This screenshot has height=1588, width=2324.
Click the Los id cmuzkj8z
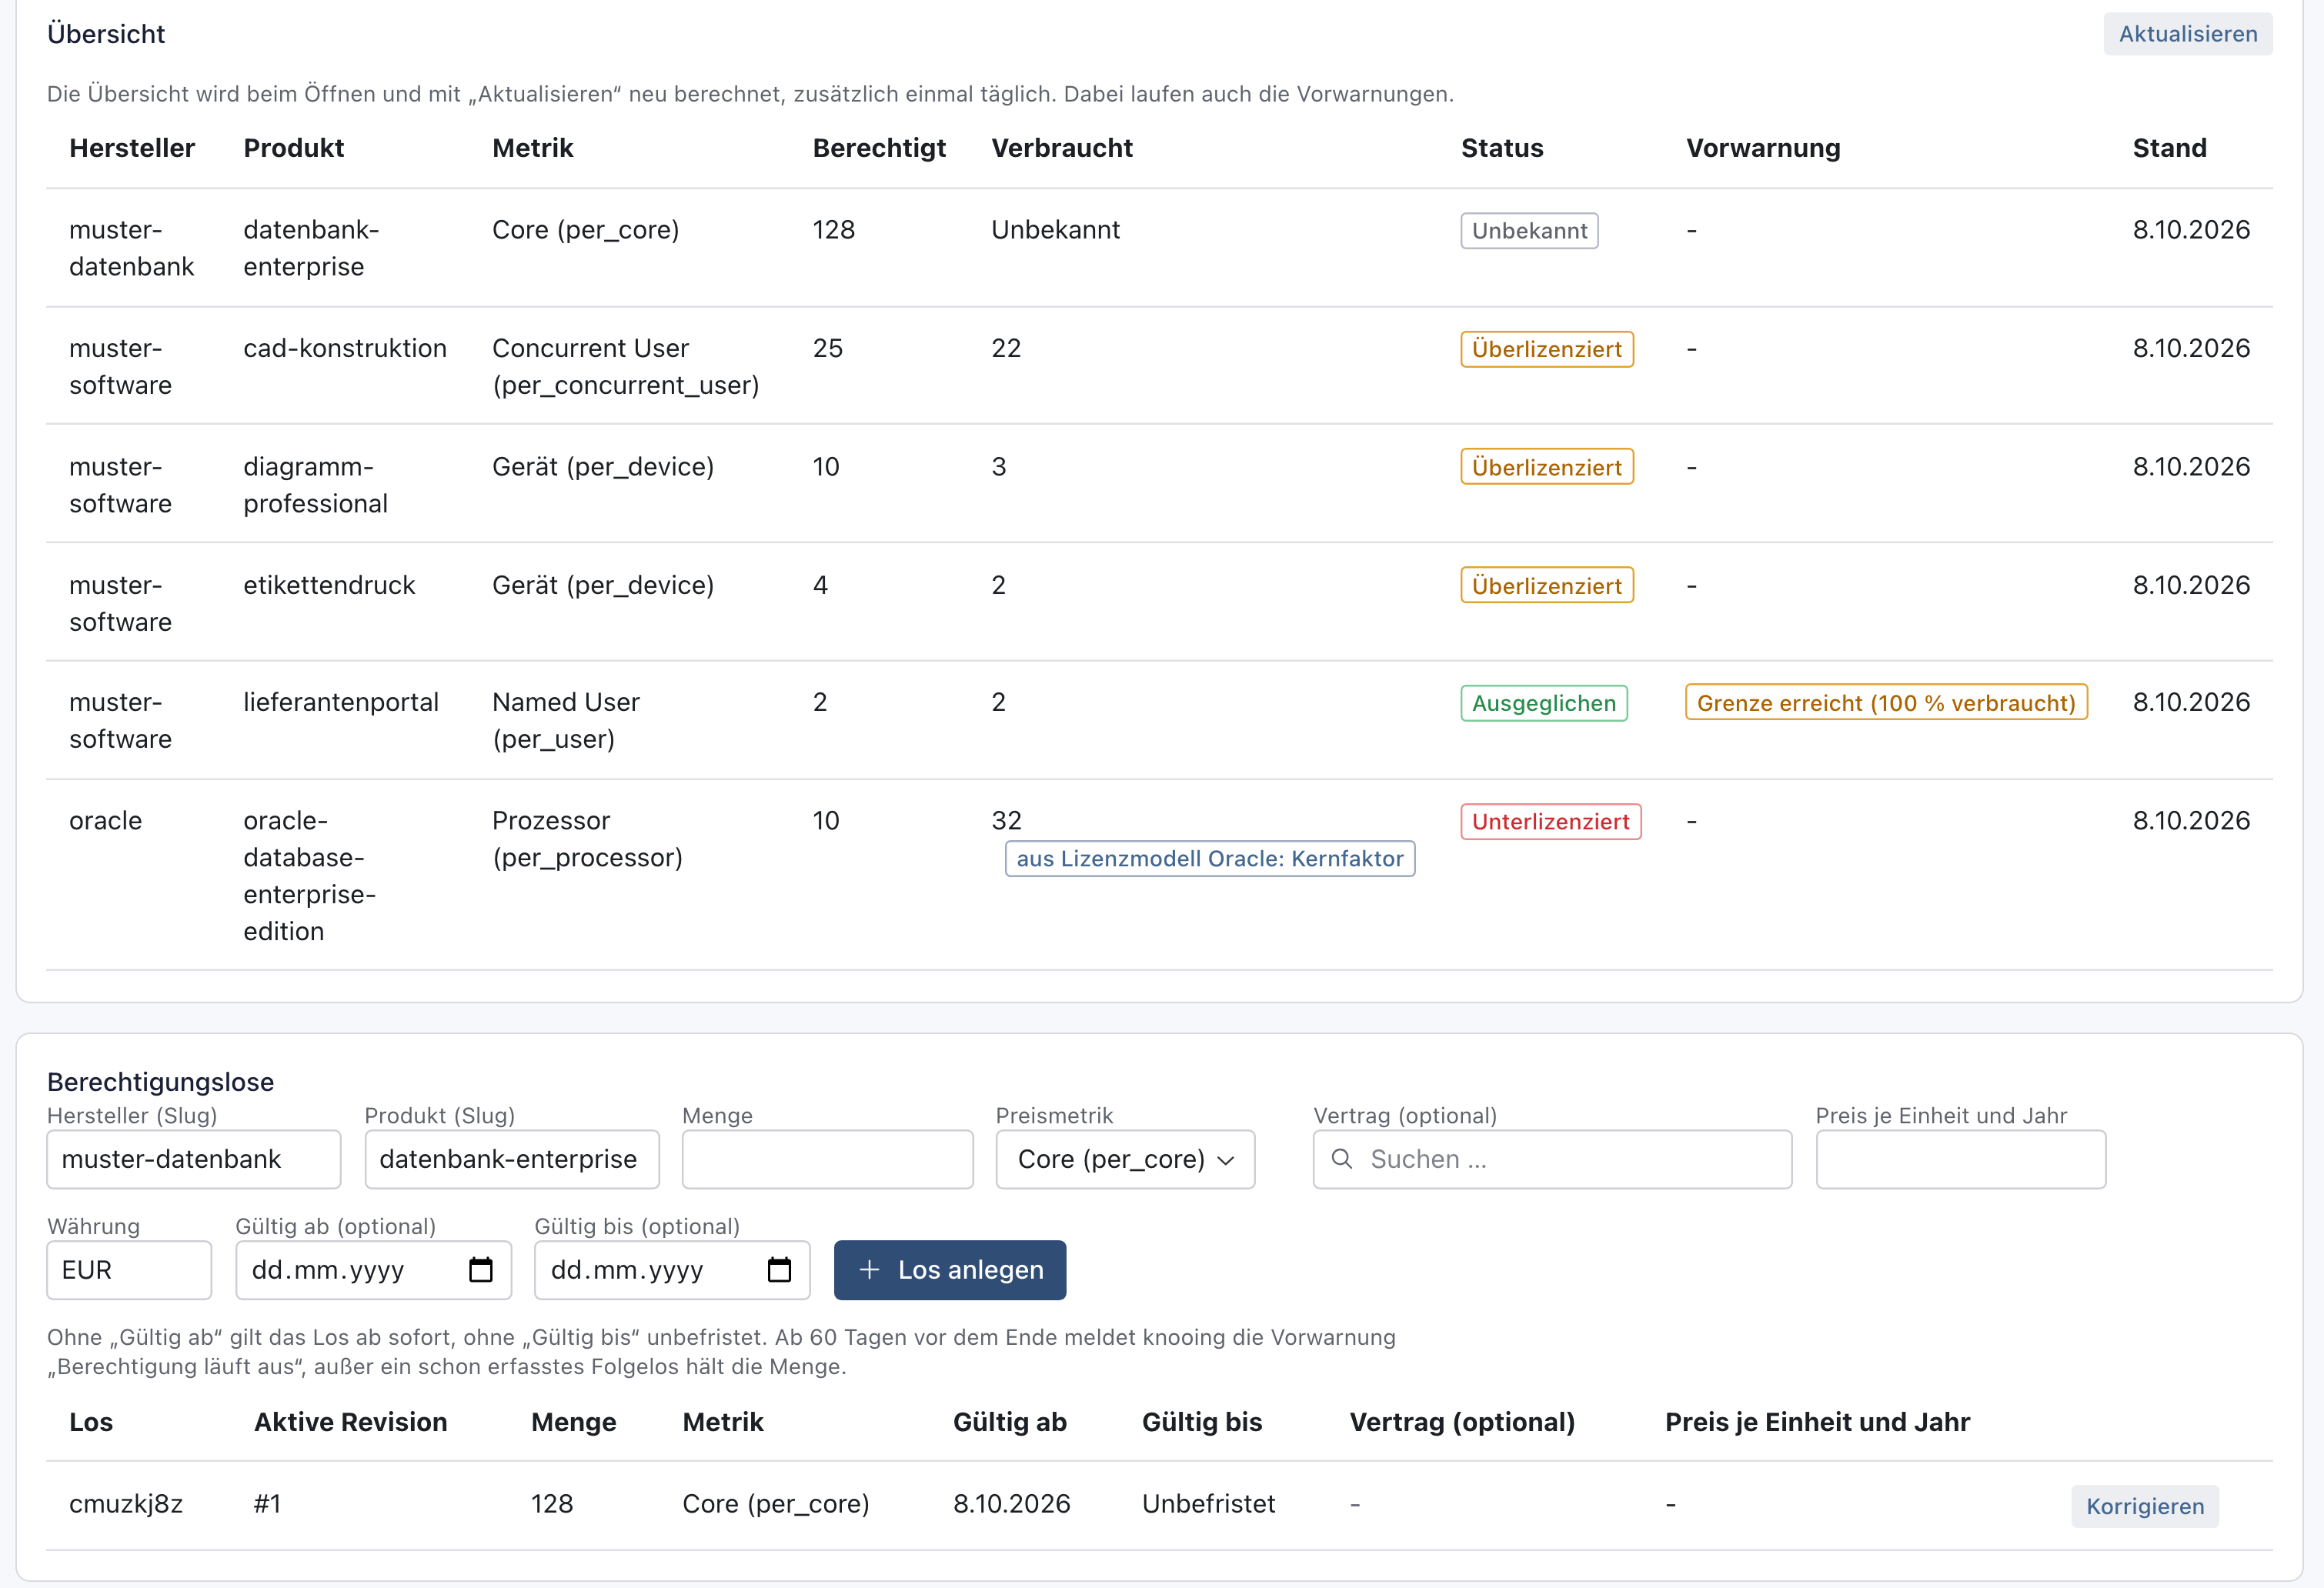pos(126,1504)
